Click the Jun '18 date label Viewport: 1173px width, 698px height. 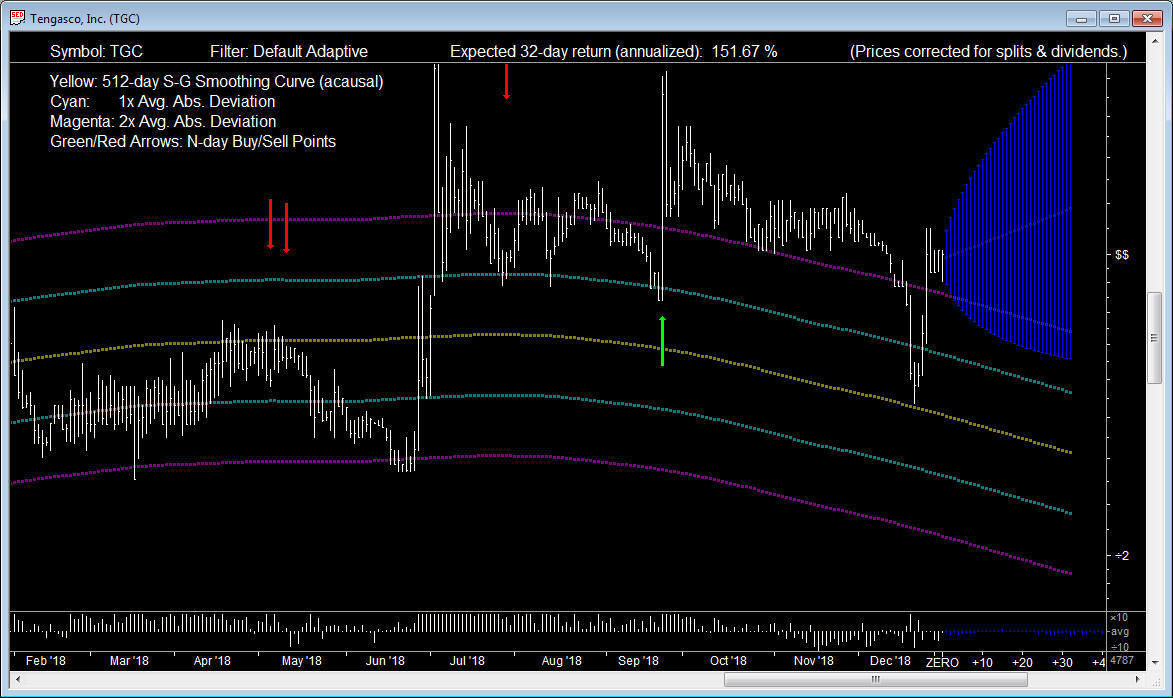(x=385, y=661)
